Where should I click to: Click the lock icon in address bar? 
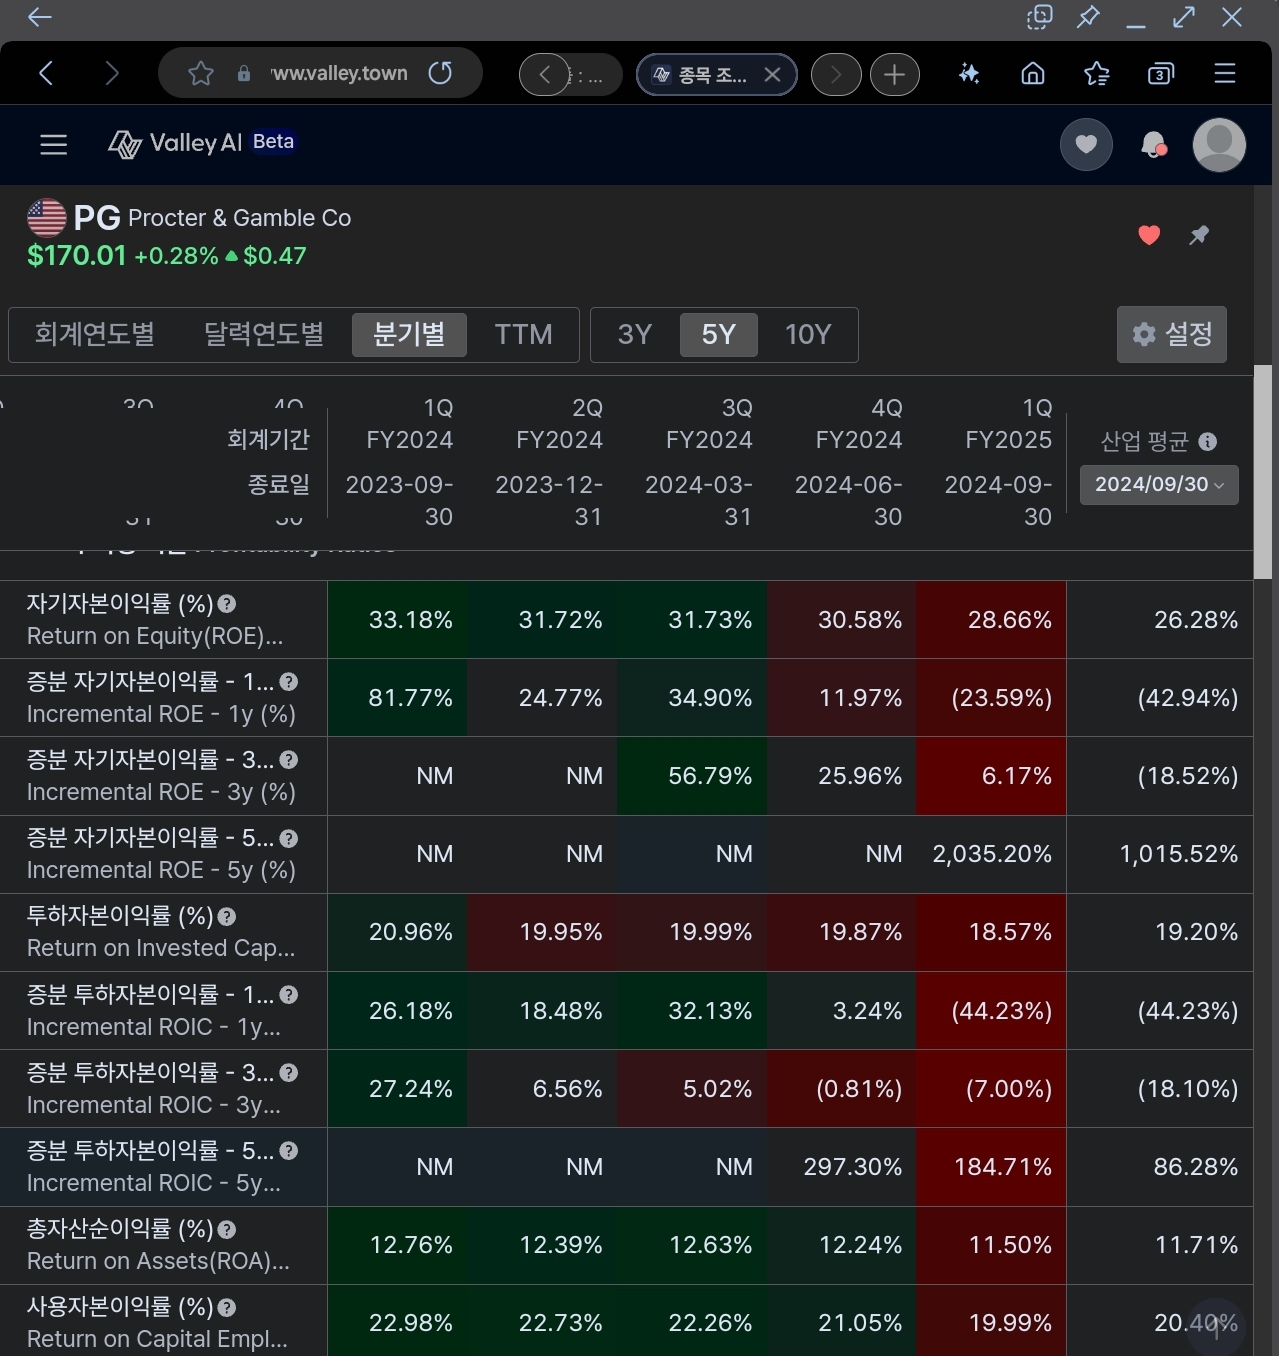tap(243, 74)
